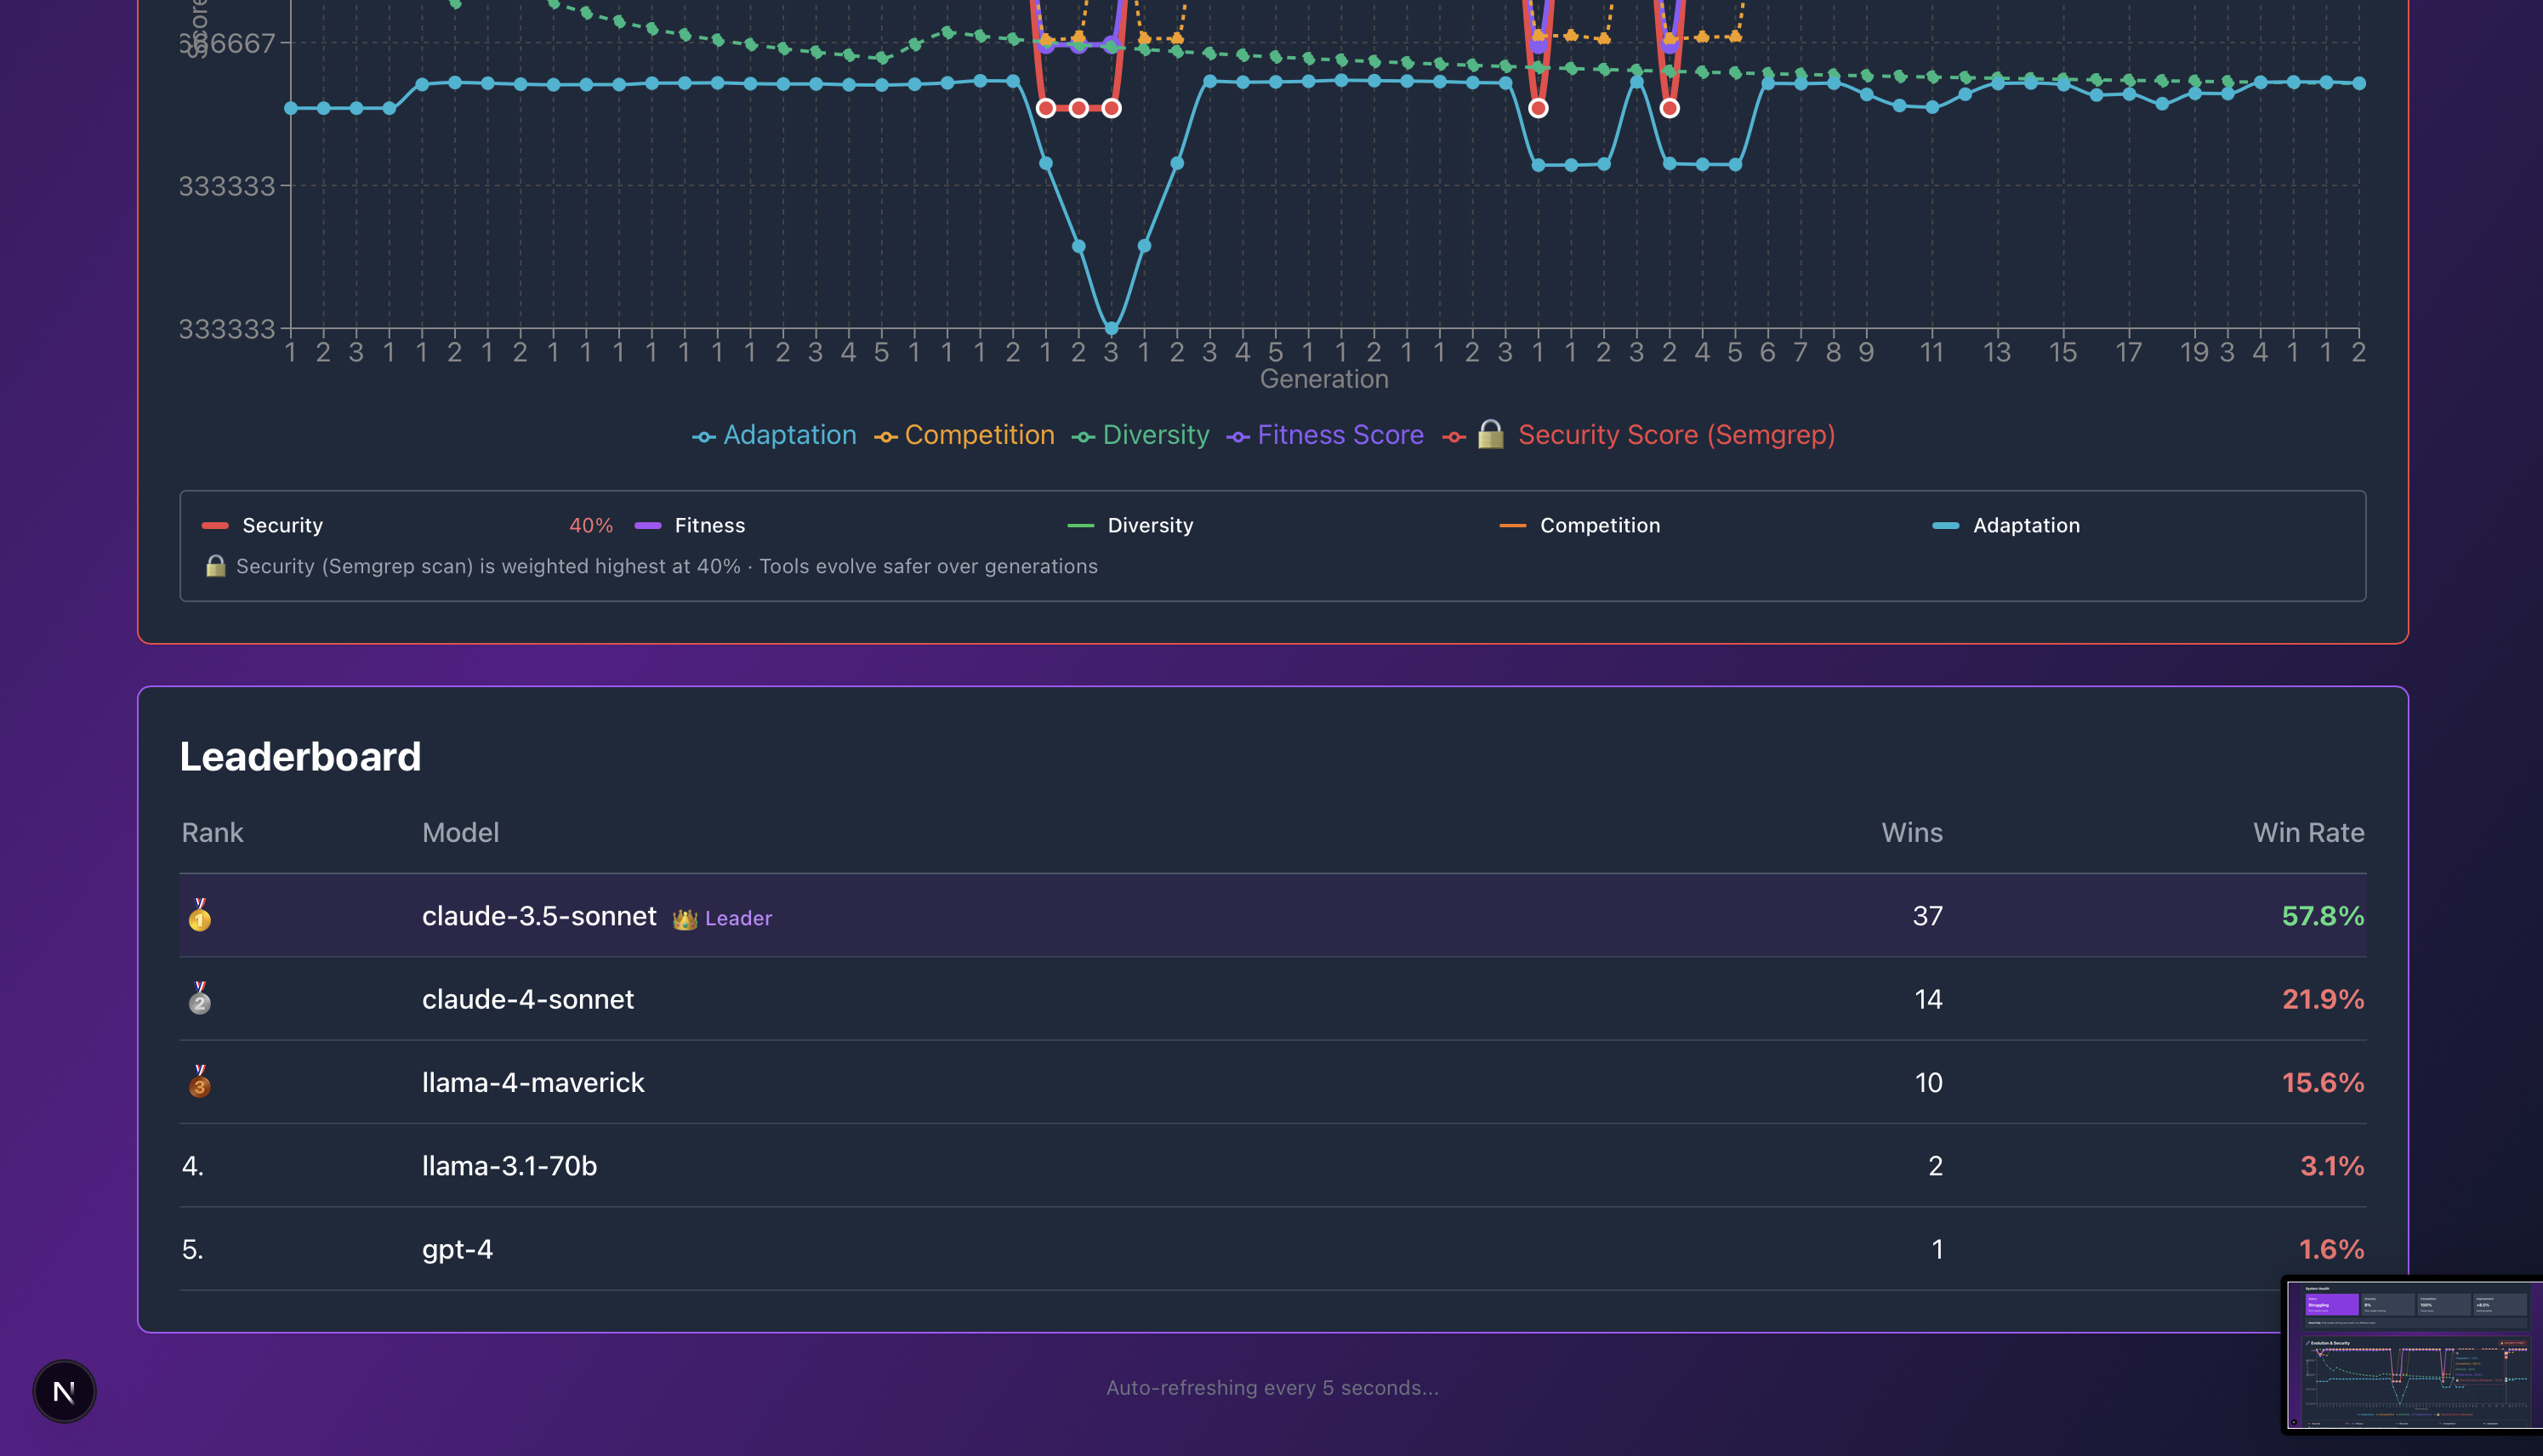This screenshot has width=2543, height=1456.
Task: Click the Next.js dev tools badge
Action: click(64, 1391)
